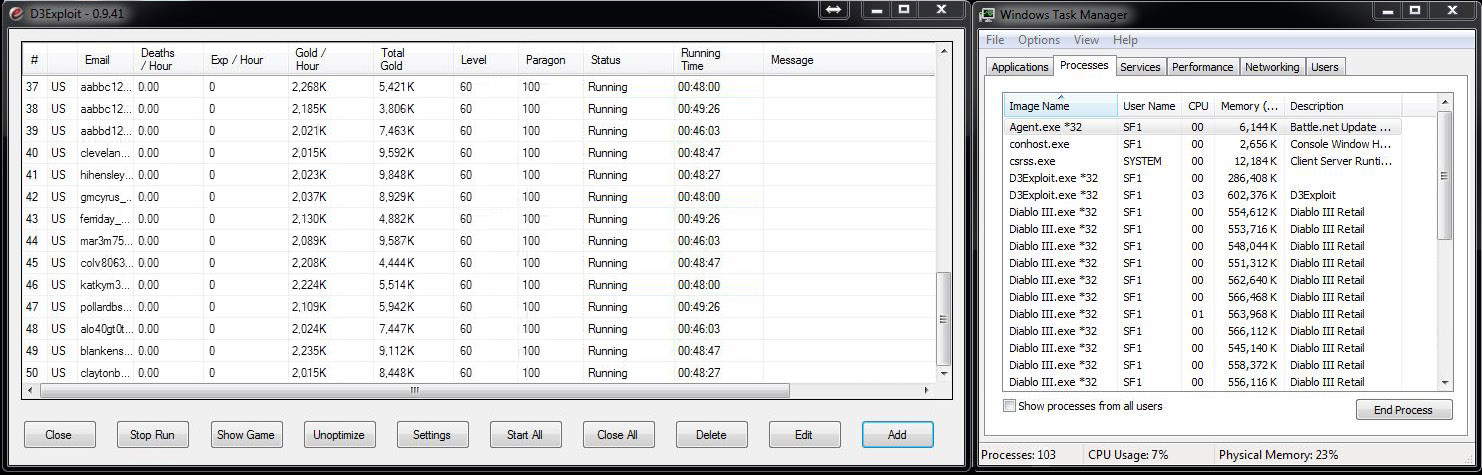Switch to the Performance tab
1482x475 pixels.
(x=1202, y=67)
